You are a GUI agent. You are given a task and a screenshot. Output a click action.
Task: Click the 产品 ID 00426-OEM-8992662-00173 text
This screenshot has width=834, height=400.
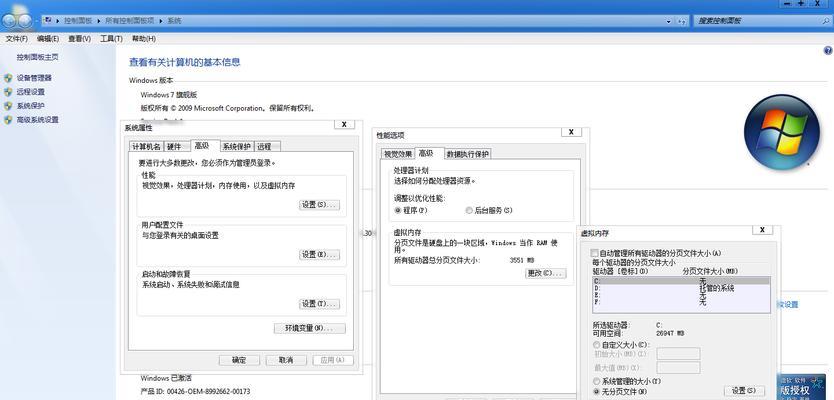[x=195, y=391]
